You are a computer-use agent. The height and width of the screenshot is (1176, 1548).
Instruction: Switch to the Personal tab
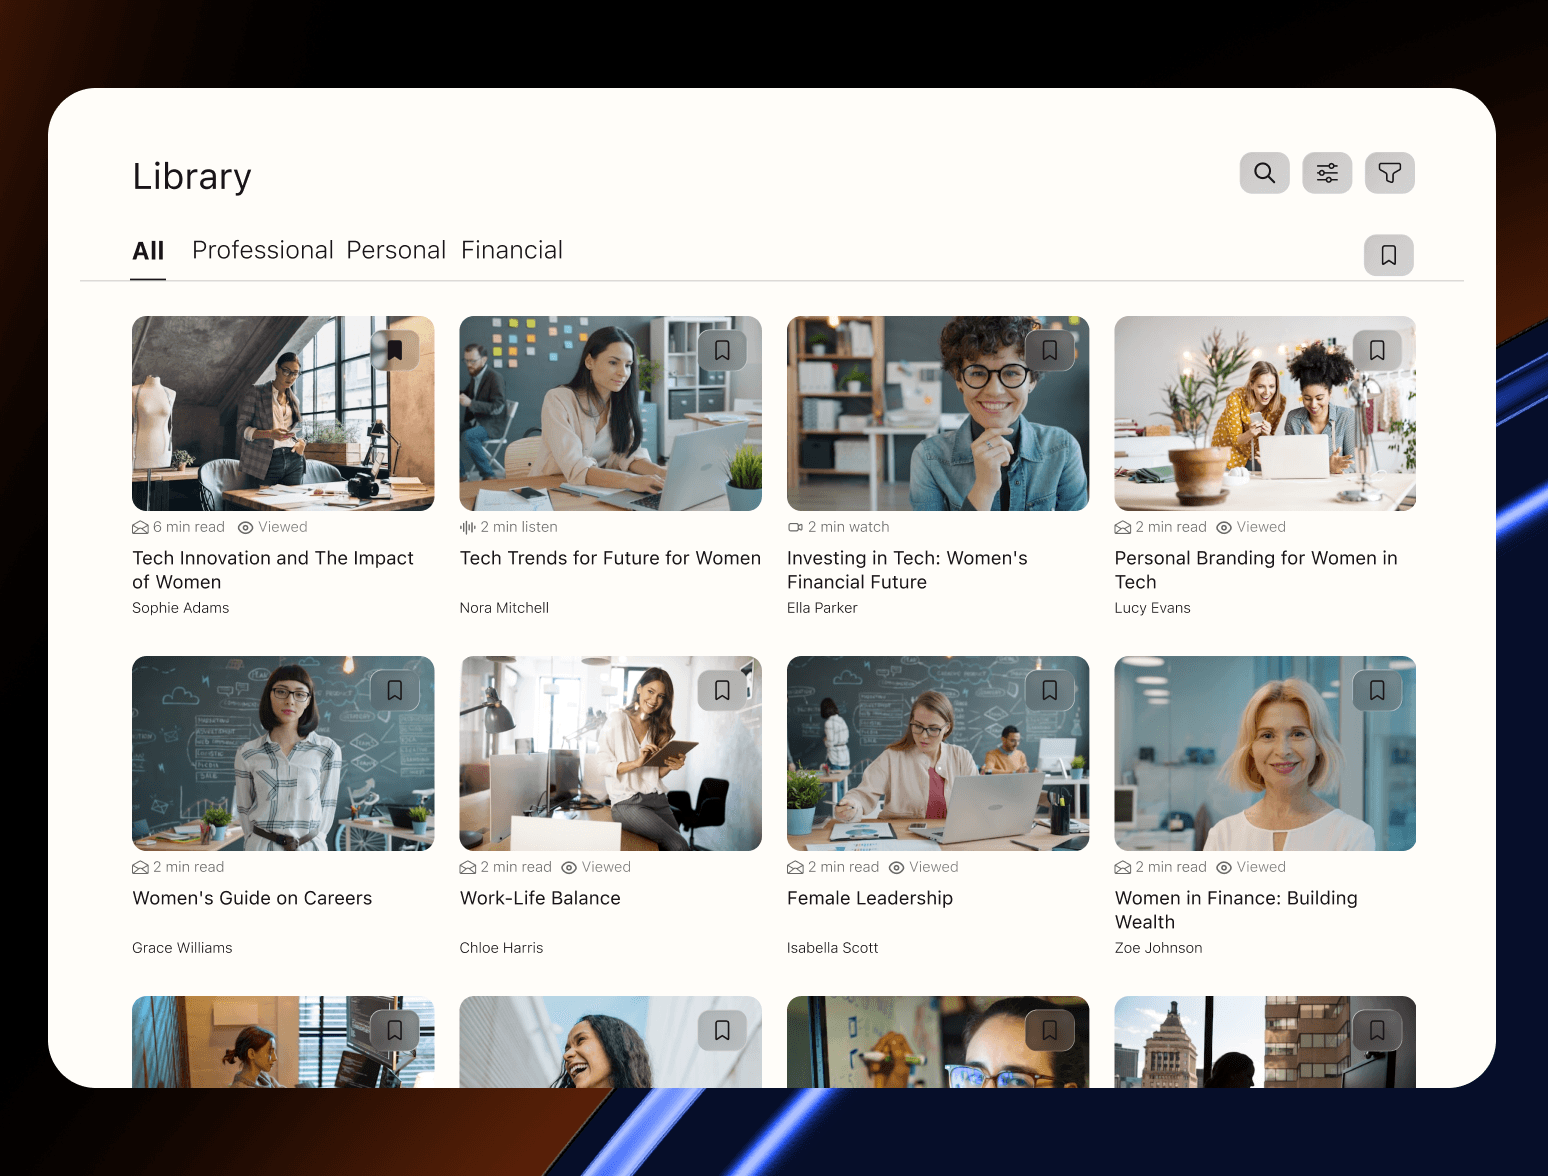396,250
